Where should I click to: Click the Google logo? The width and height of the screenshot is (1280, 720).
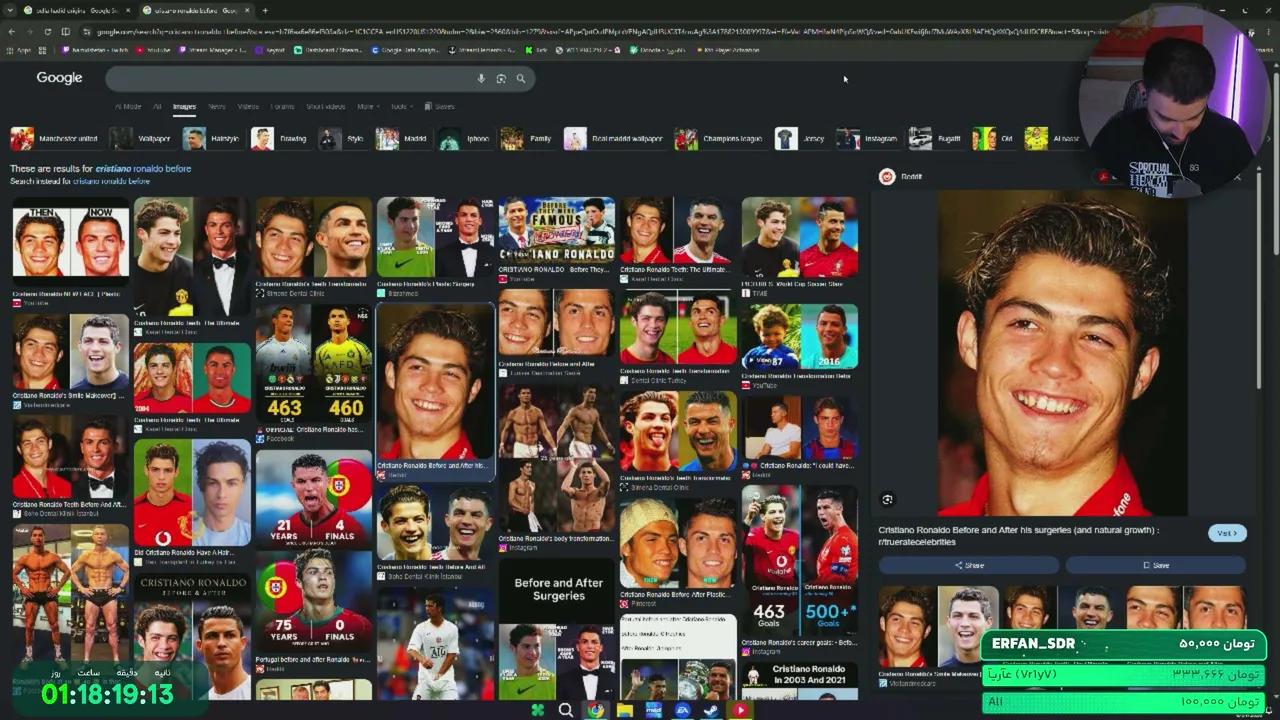click(x=59, y=78)
